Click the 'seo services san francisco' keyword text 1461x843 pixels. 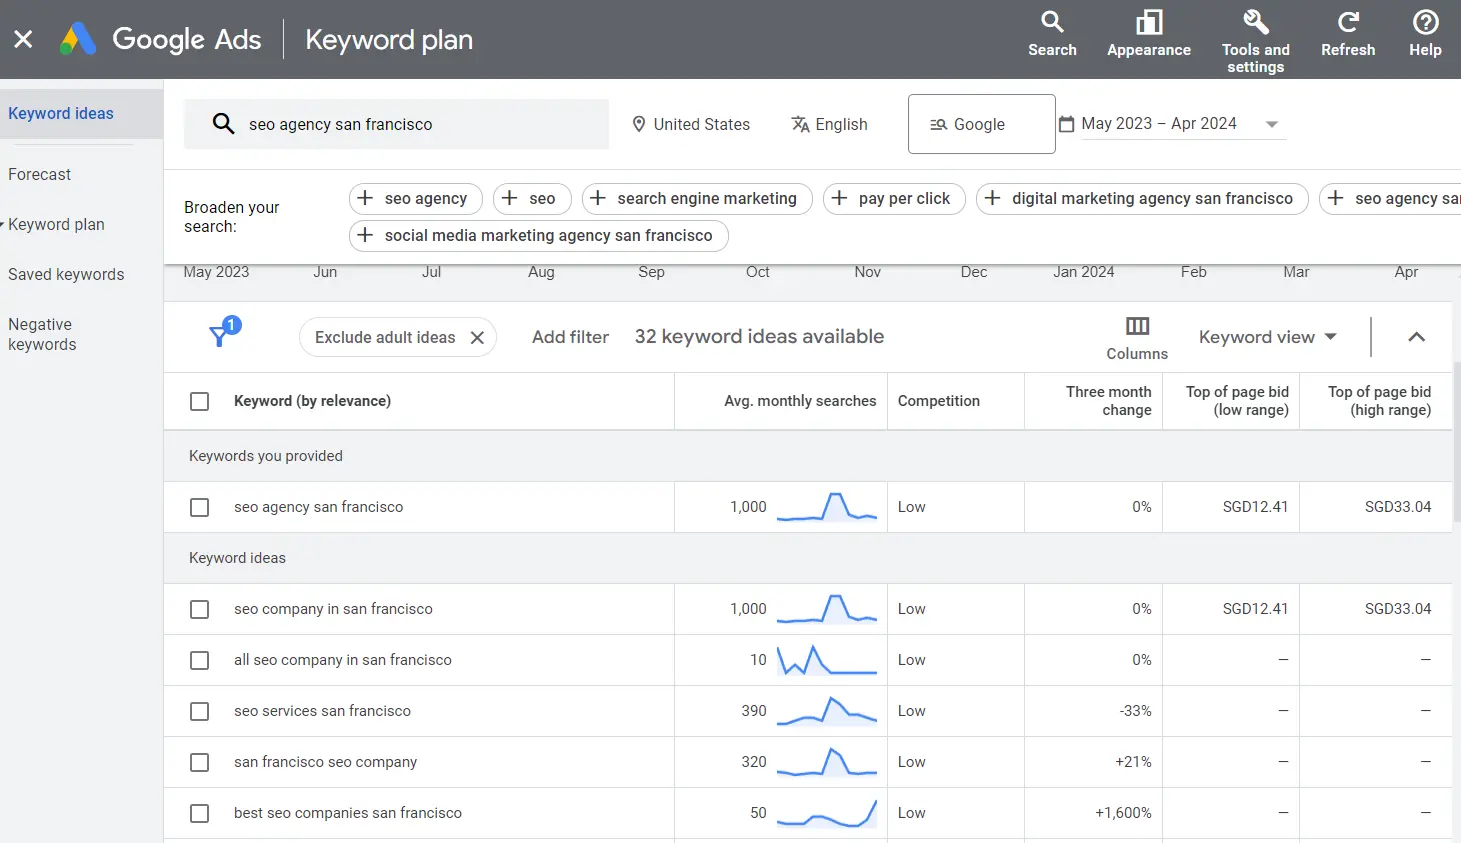pos(322,711)
